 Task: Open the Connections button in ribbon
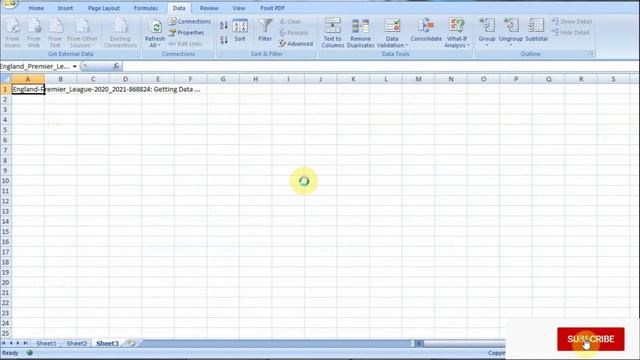[x=190, y=21]
